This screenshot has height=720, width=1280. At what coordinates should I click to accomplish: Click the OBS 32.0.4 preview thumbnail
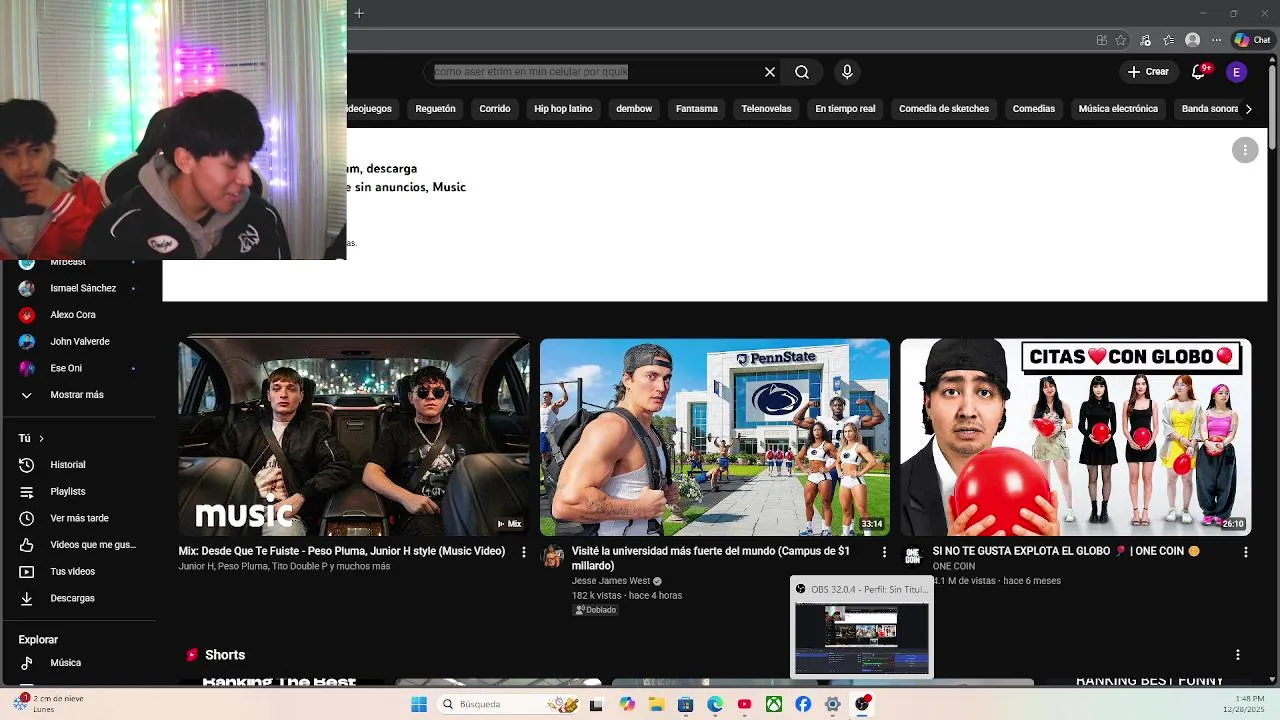tap(861, 639)
